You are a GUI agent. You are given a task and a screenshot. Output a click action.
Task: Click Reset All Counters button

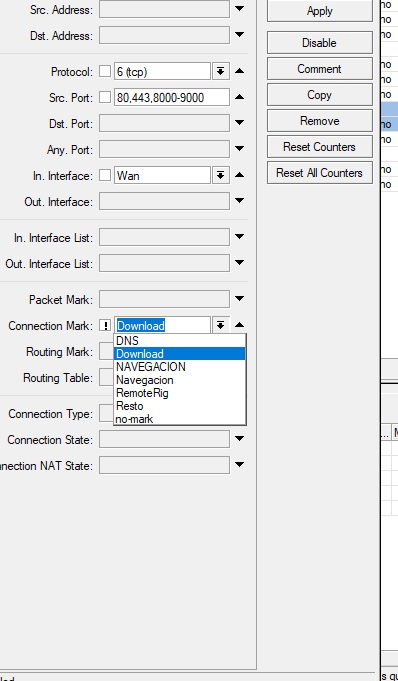[x=319, y=173]
